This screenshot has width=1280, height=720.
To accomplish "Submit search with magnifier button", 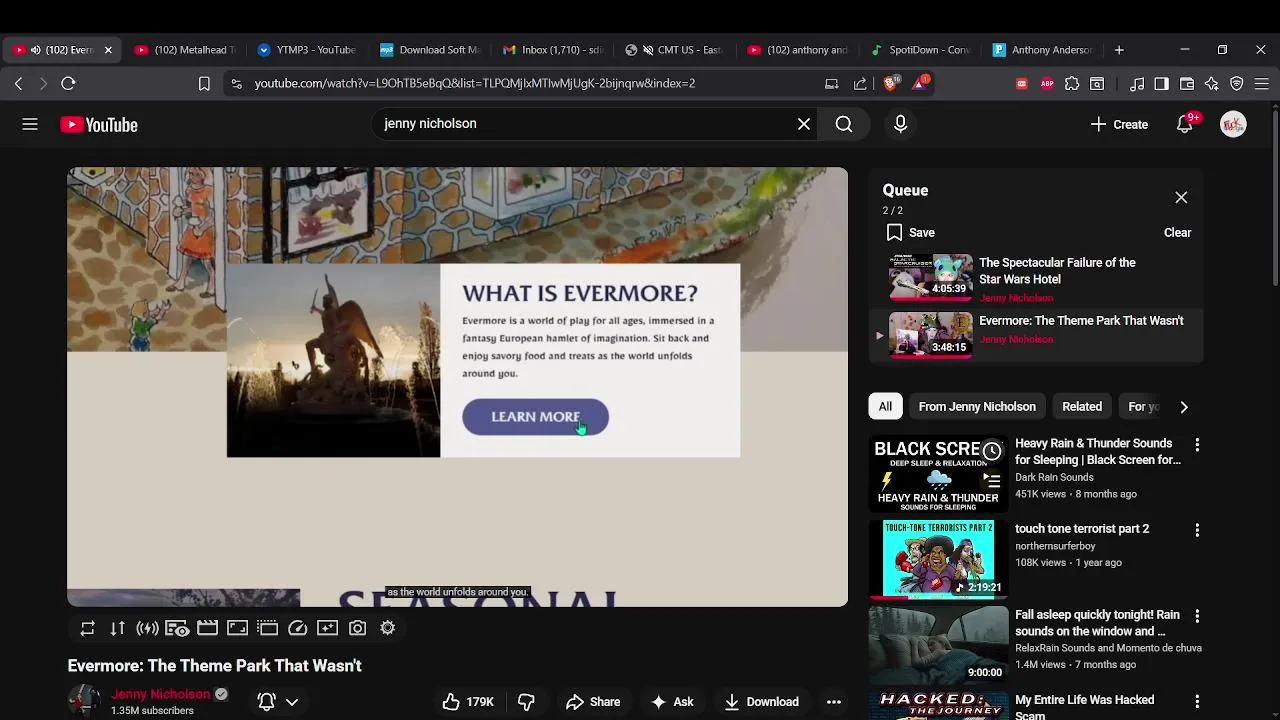I will pos(844,124).
